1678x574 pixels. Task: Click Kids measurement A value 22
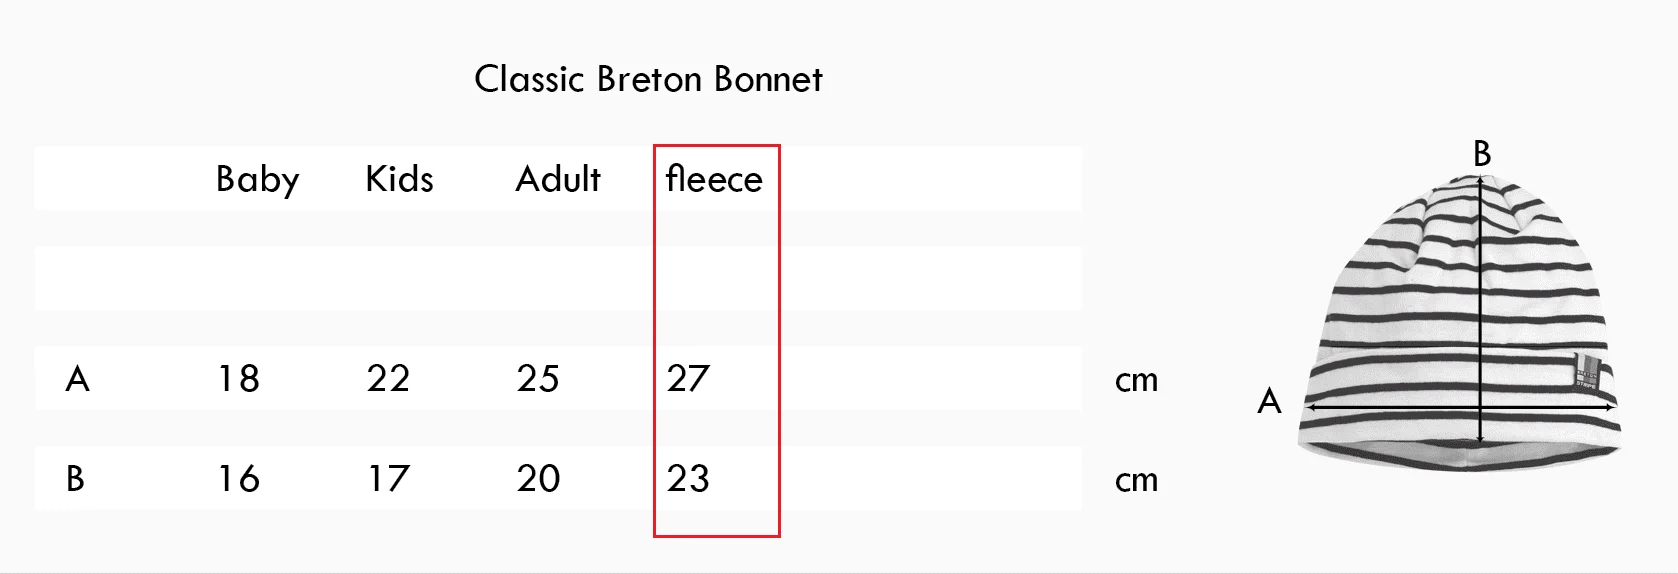tap(388, 379)
